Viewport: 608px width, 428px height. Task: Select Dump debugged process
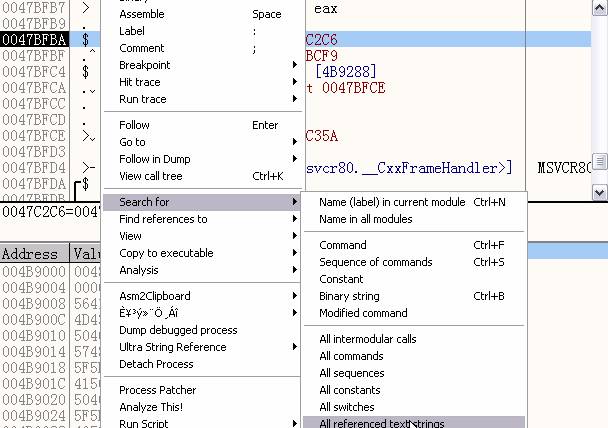pyautogui.click(x=202, y=330)
